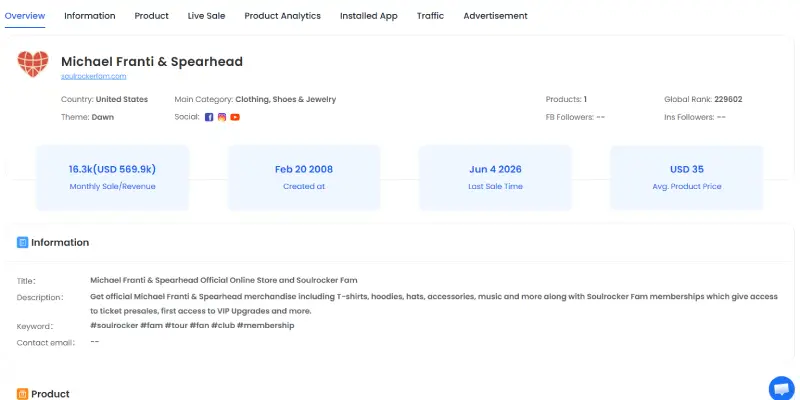Go to the Installed App tab
800x400 pixels.
click(x=369, y=16)
